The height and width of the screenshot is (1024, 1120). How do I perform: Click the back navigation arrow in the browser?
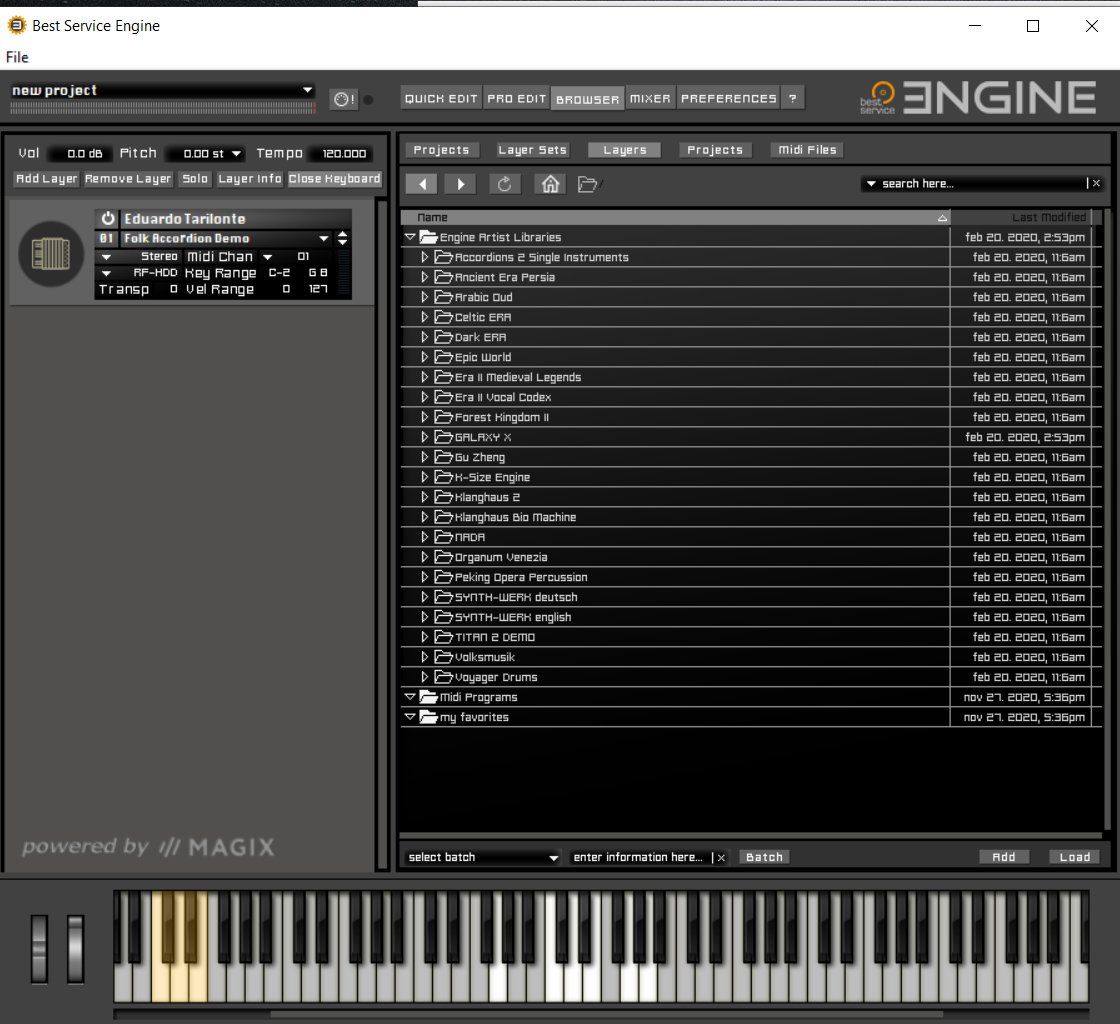coord(421,183)
